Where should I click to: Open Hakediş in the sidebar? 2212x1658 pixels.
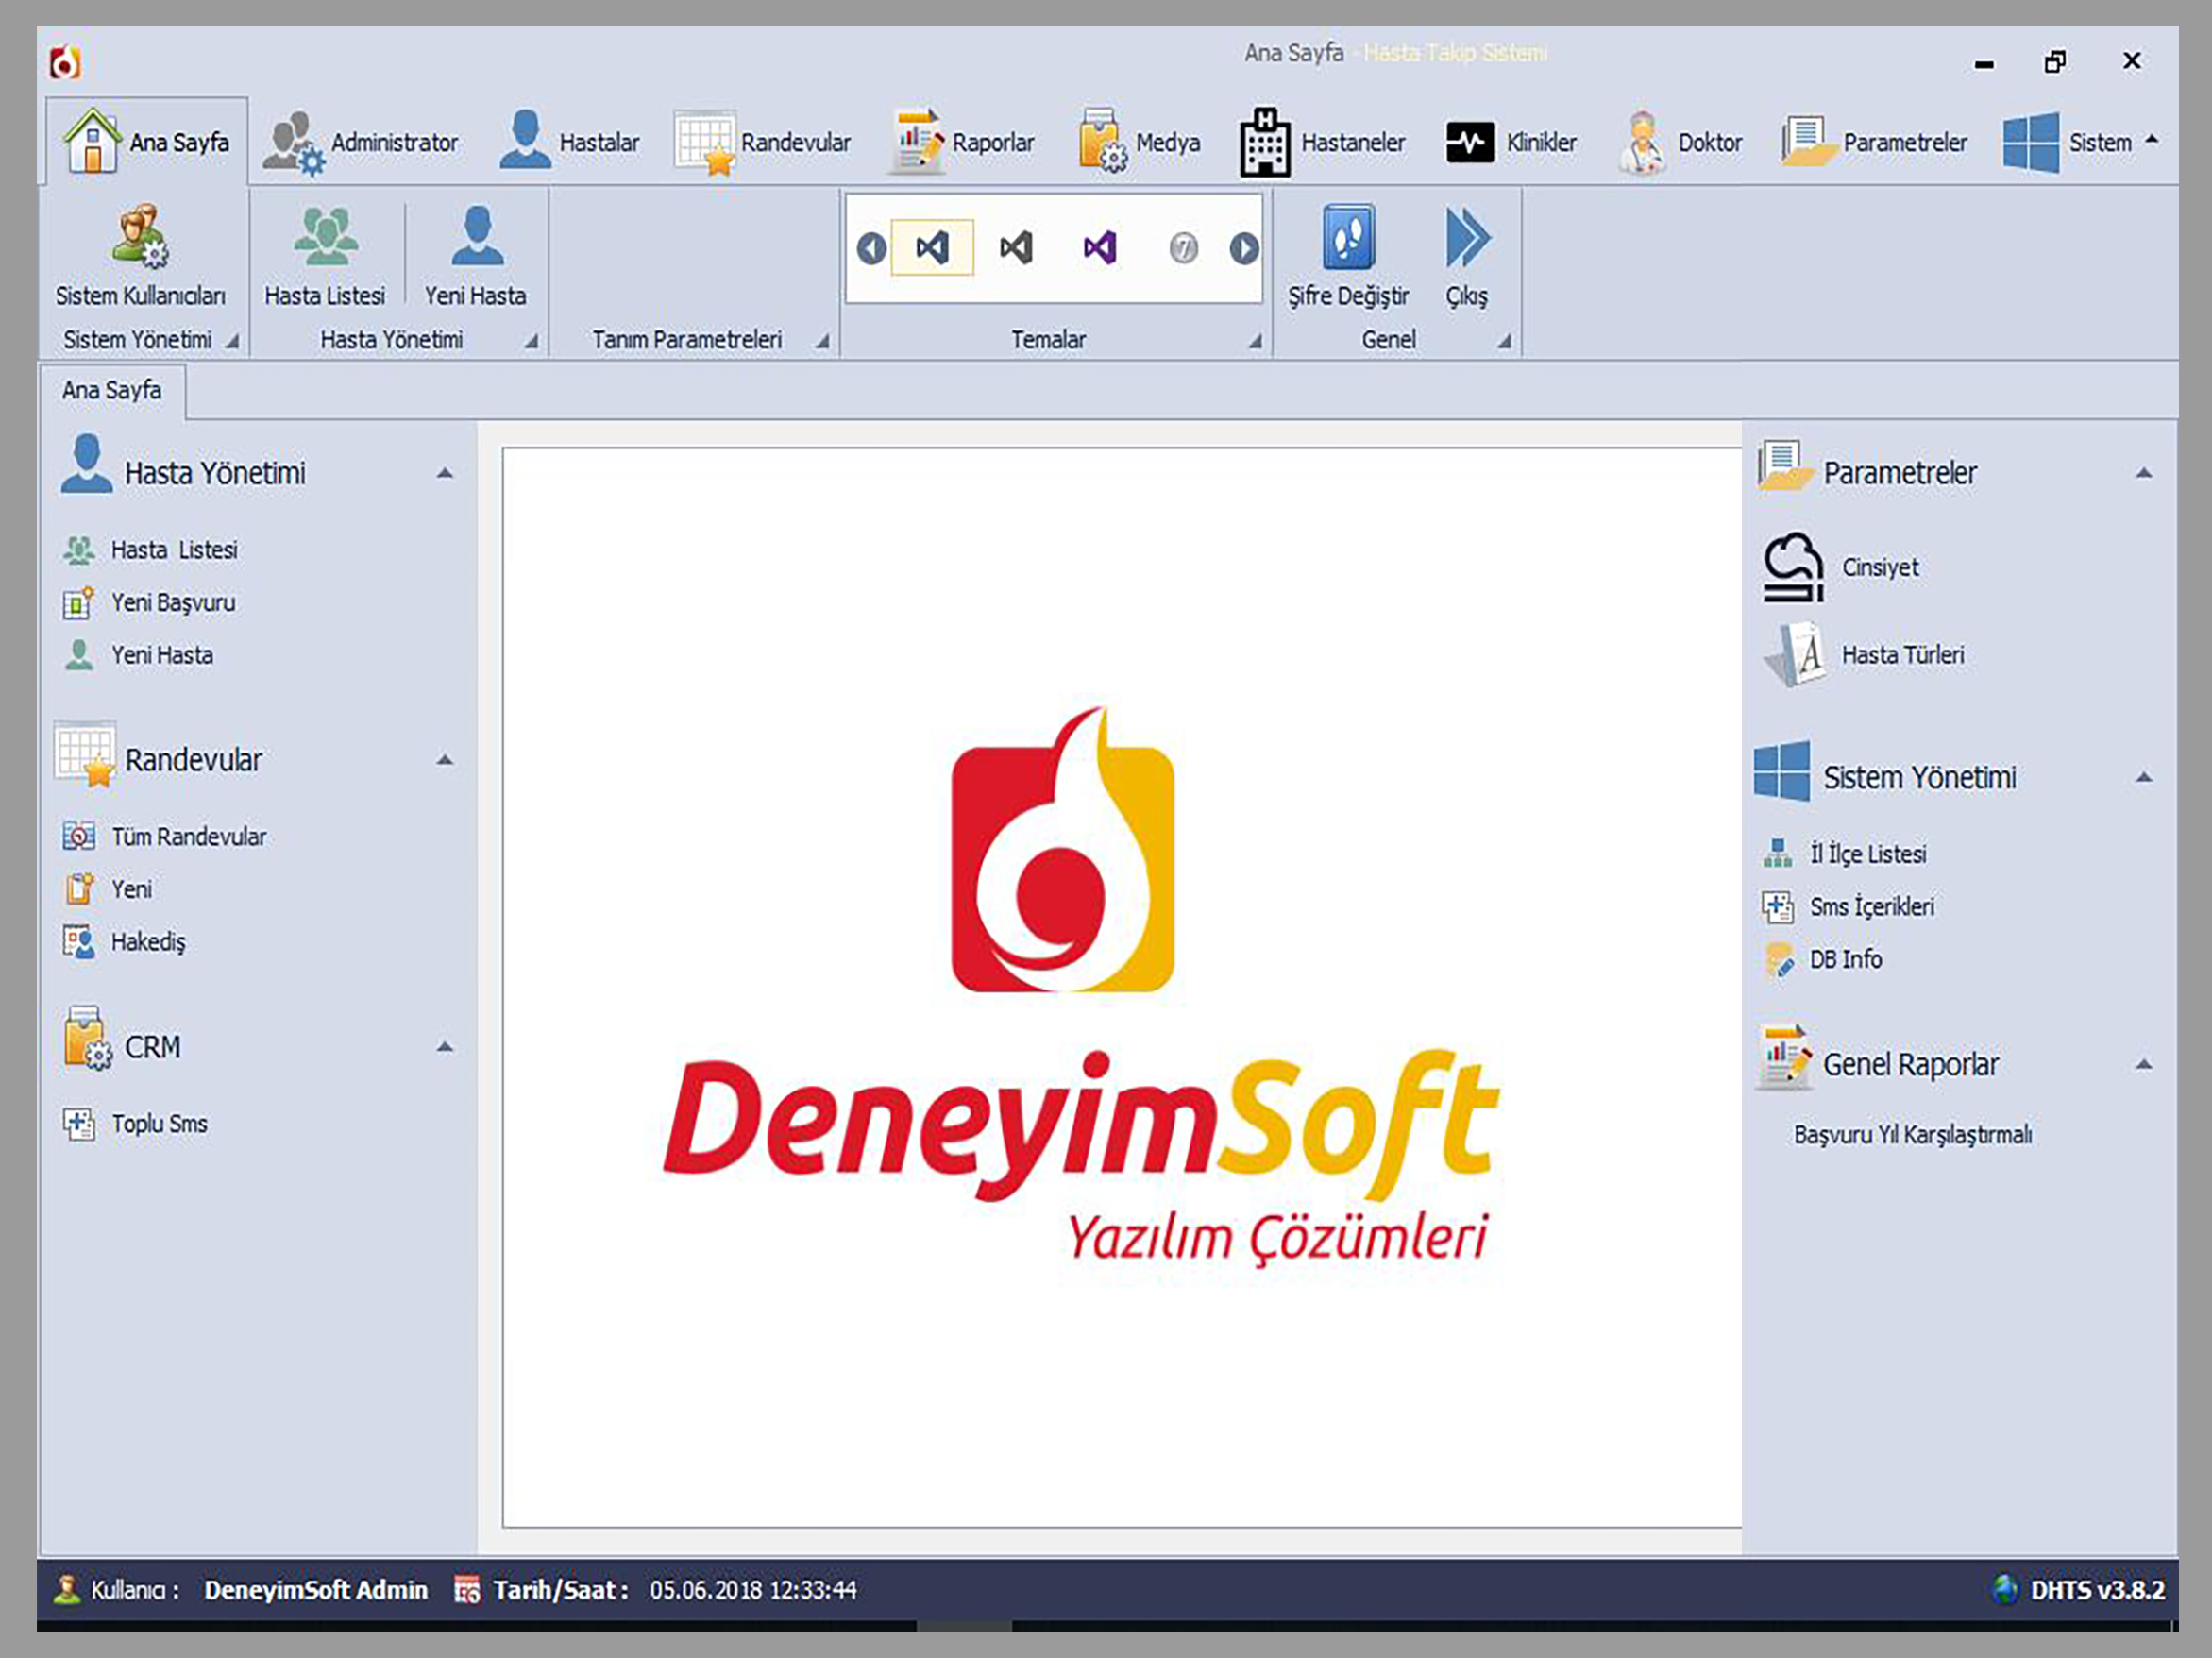(x=125, y=942)
